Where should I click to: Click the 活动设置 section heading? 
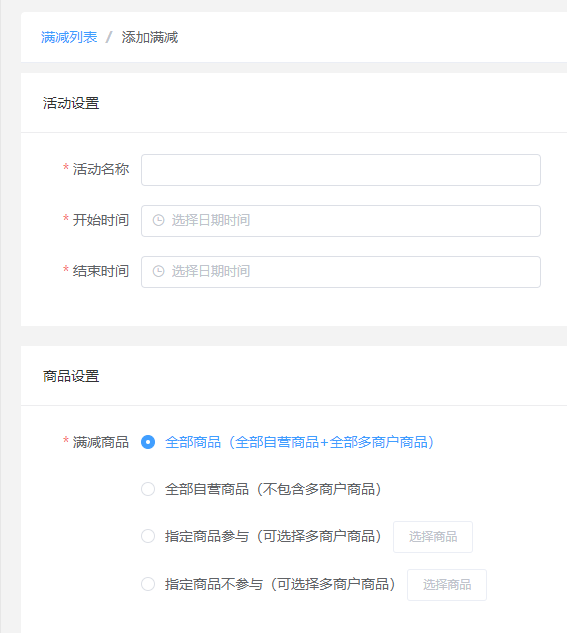(71, 103)
